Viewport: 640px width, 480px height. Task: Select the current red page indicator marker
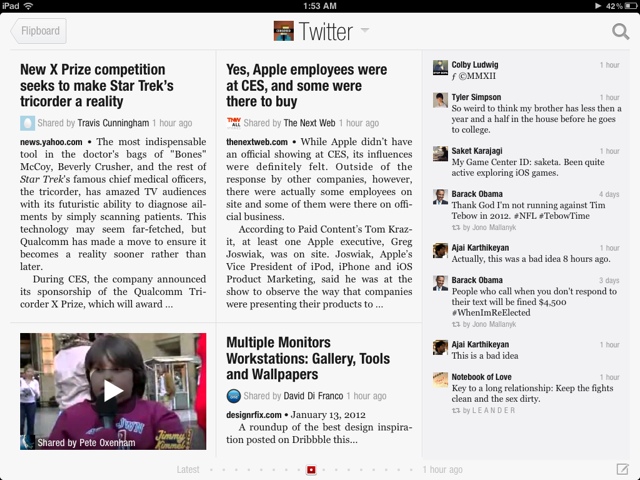(311, 470)
